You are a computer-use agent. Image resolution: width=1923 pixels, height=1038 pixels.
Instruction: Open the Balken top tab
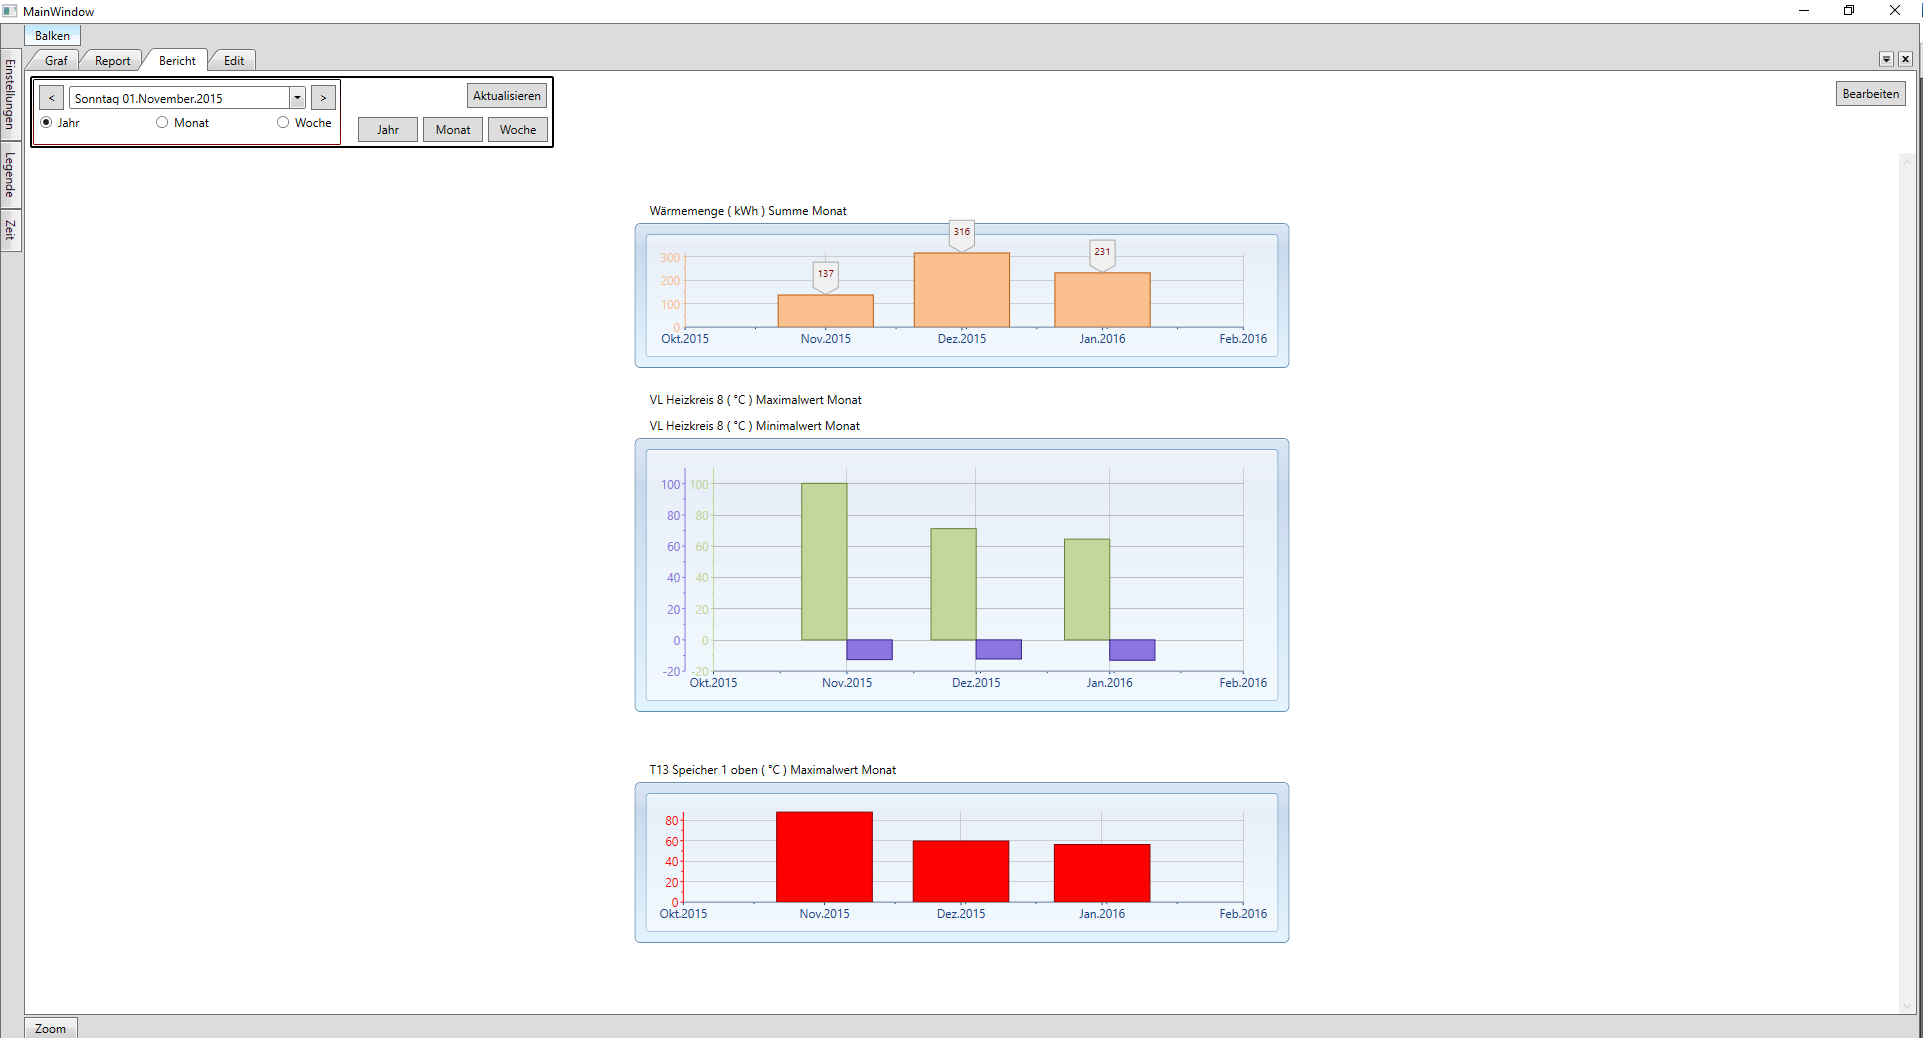[x=52, y=35]
